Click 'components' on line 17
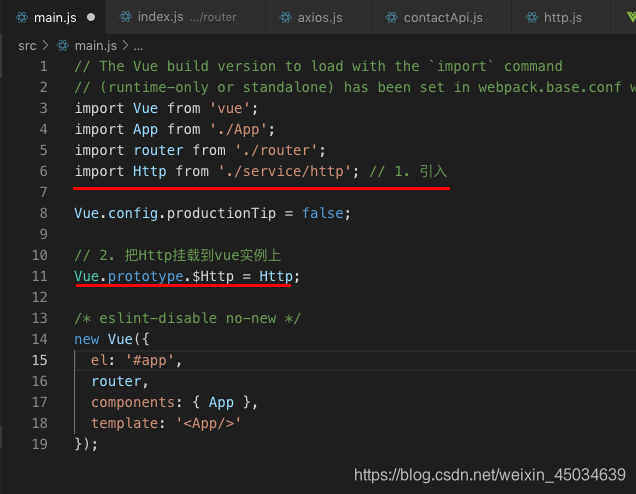 pos(133,402)
